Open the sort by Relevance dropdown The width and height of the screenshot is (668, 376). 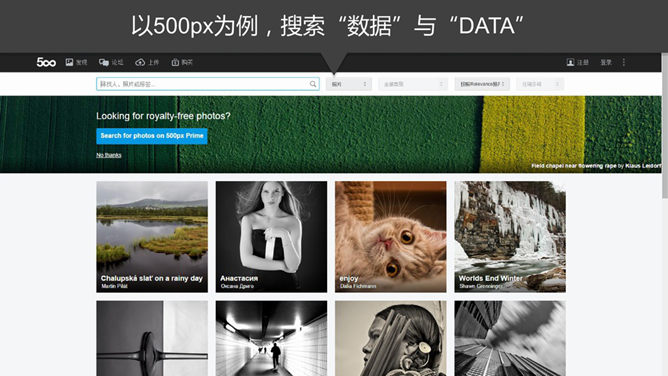tap(482, 84)
